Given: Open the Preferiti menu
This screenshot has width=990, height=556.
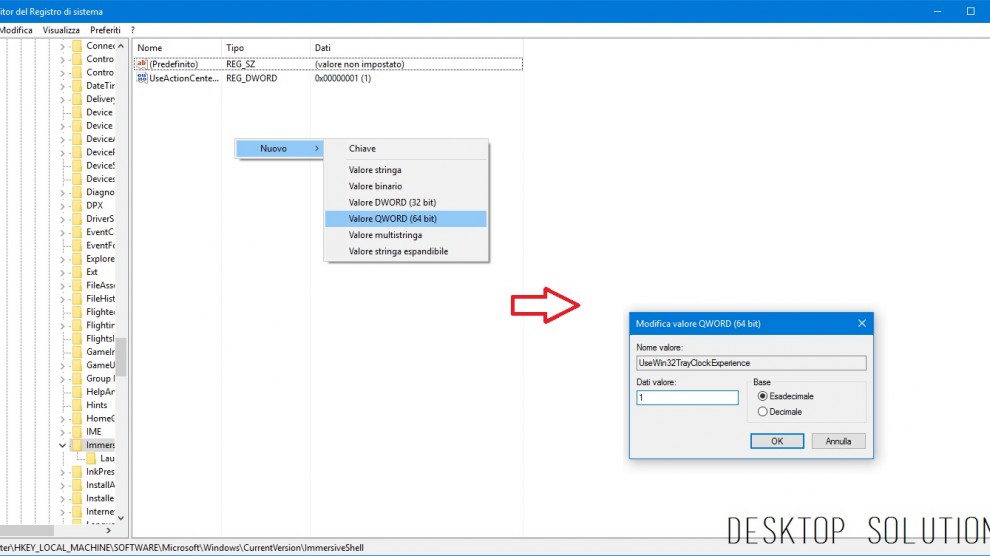Looking at the screenshot, I should coord(105,30).
